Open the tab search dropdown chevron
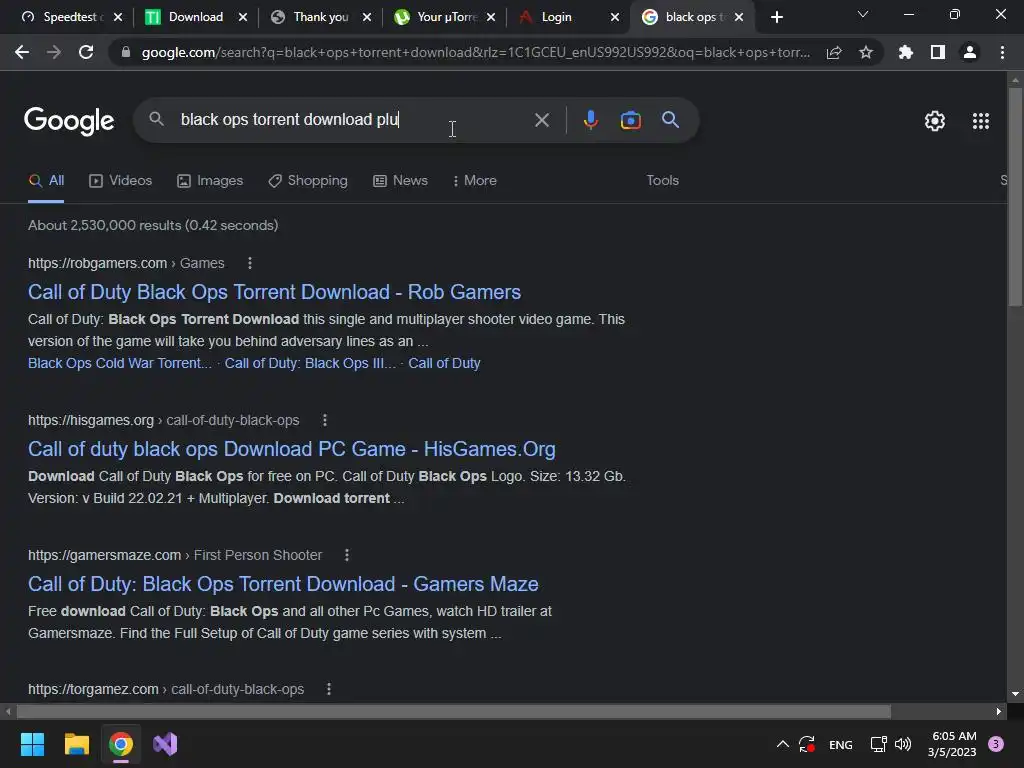1024x768 pixels. (x=863, y=14)
